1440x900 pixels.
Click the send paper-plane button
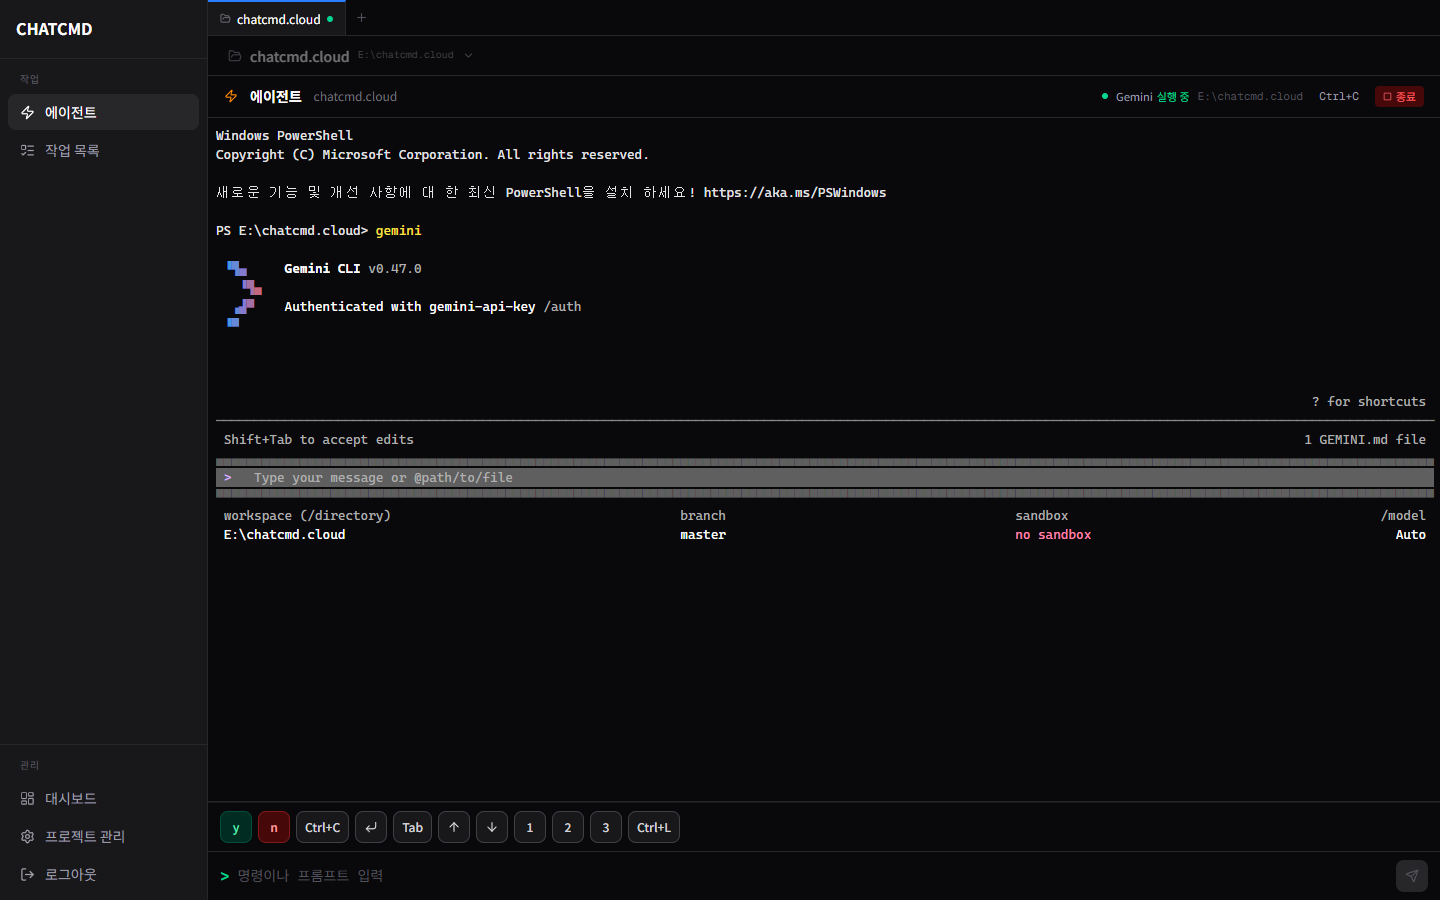[x=1412, y=876]
